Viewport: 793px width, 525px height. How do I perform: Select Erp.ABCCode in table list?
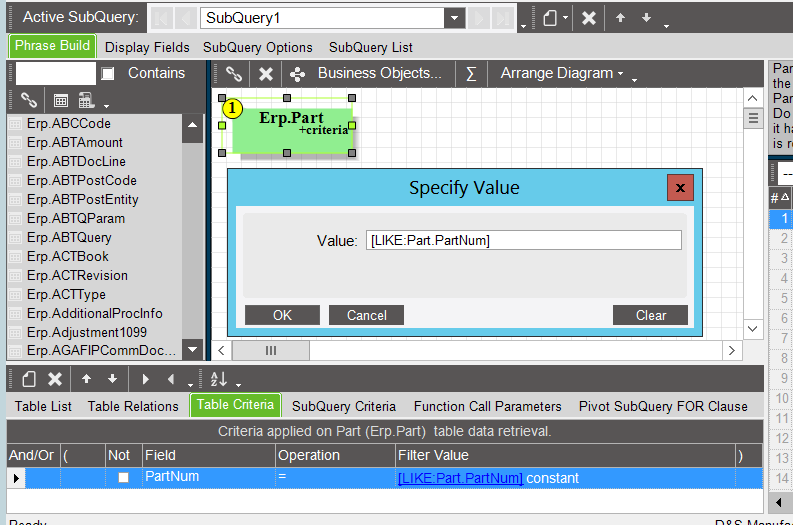(69, 123)
